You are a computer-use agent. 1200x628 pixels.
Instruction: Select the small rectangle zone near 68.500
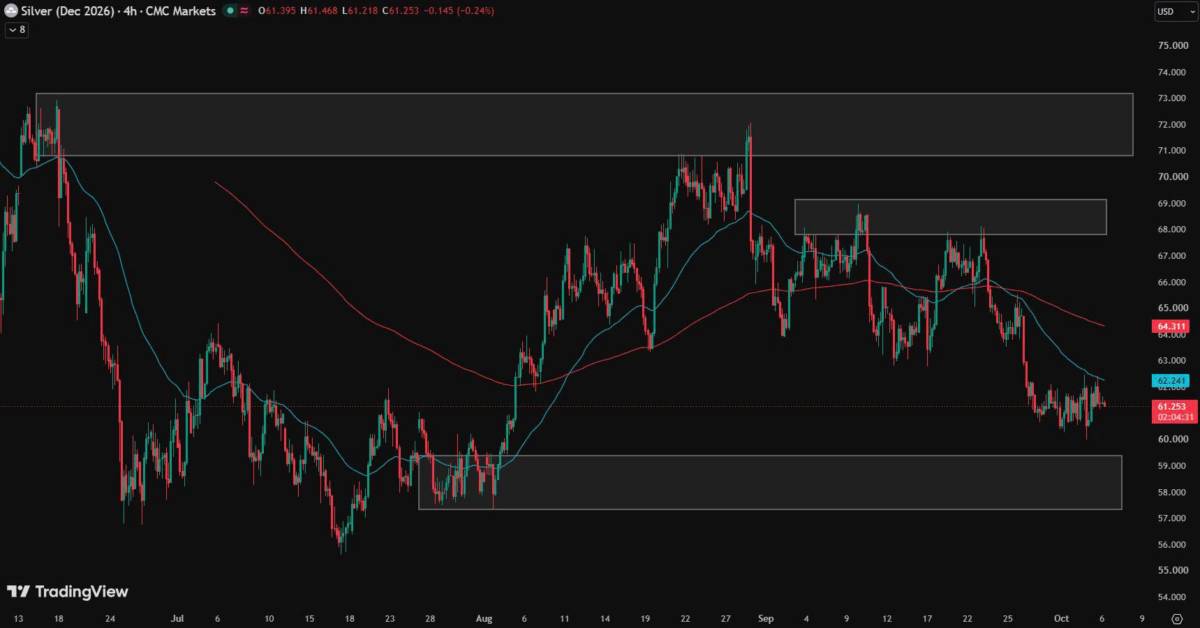click(x=951, y=217)
